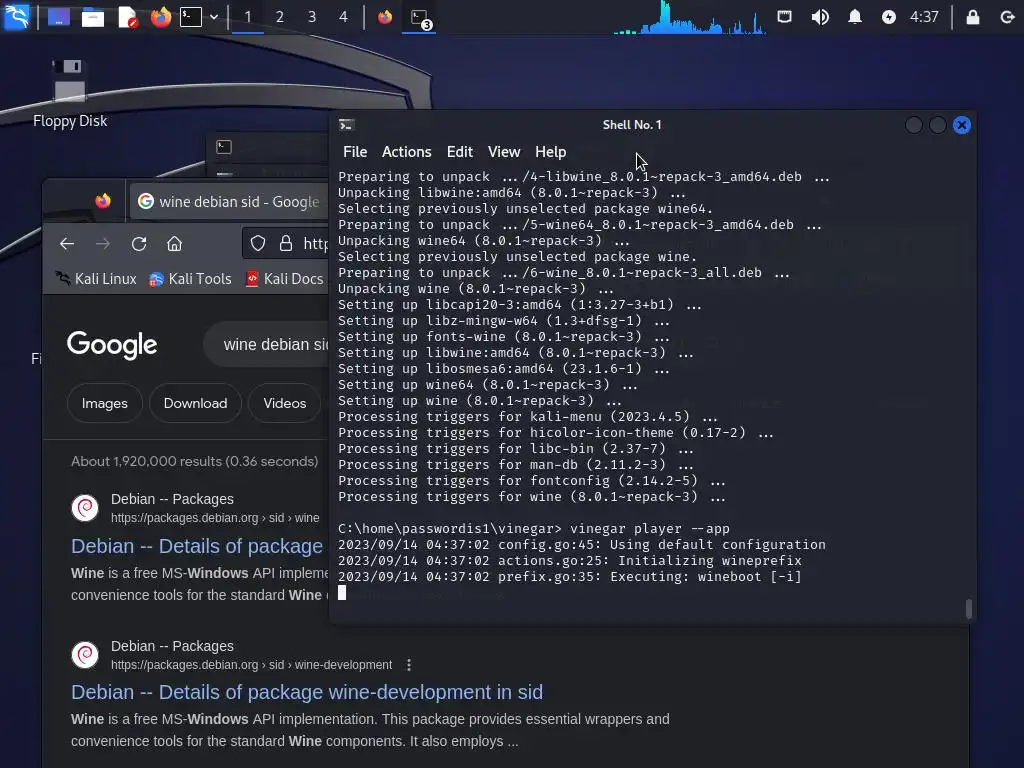Expand the terminal launcher dropdown arrow
Image resolution: width=1024 pixels, height=768 pixels.
click(214, 17)
